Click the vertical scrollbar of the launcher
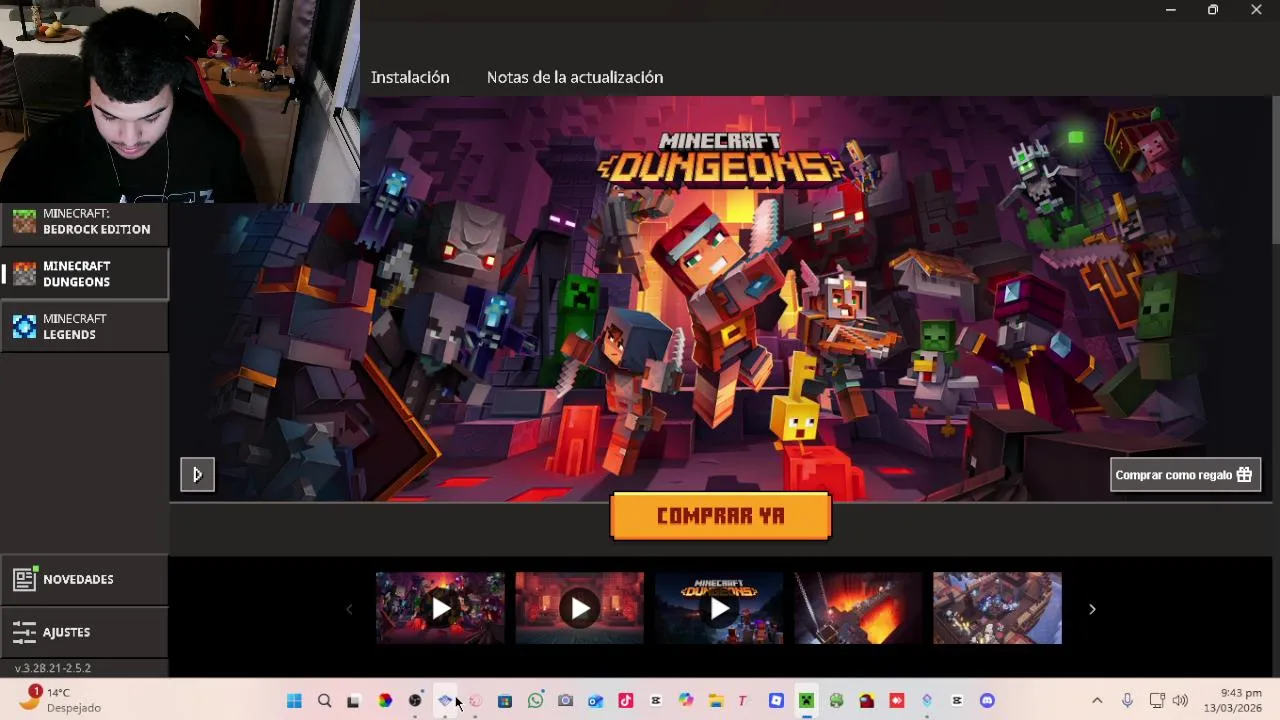The height and width of the screenshot is (720, 1280). tap(1275, 170)
